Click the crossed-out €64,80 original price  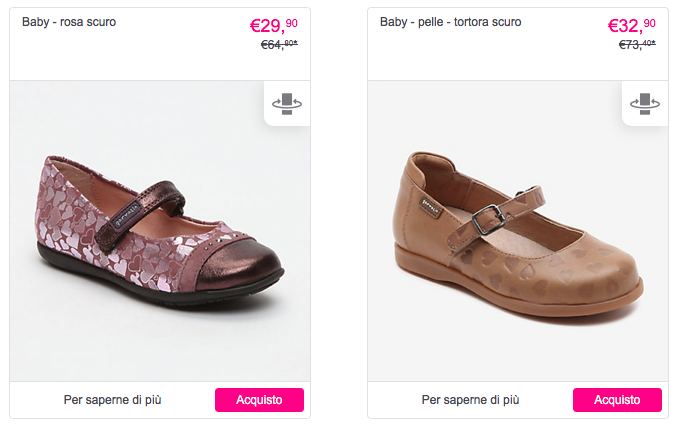click(279, 45)
